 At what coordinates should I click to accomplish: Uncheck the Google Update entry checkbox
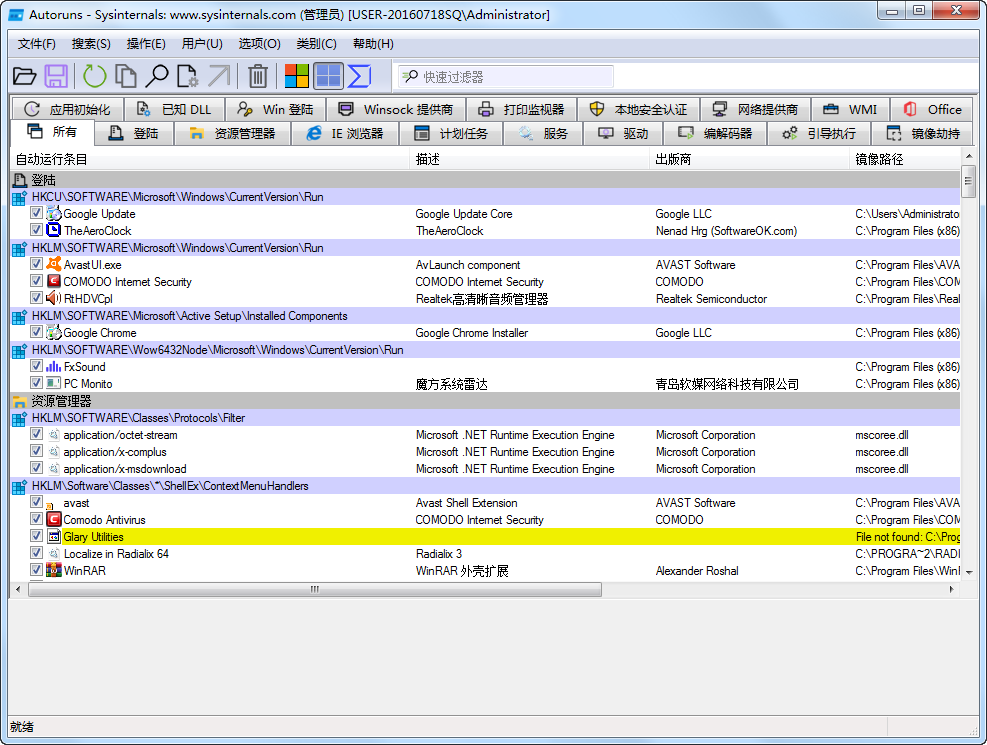click(37, 214)
